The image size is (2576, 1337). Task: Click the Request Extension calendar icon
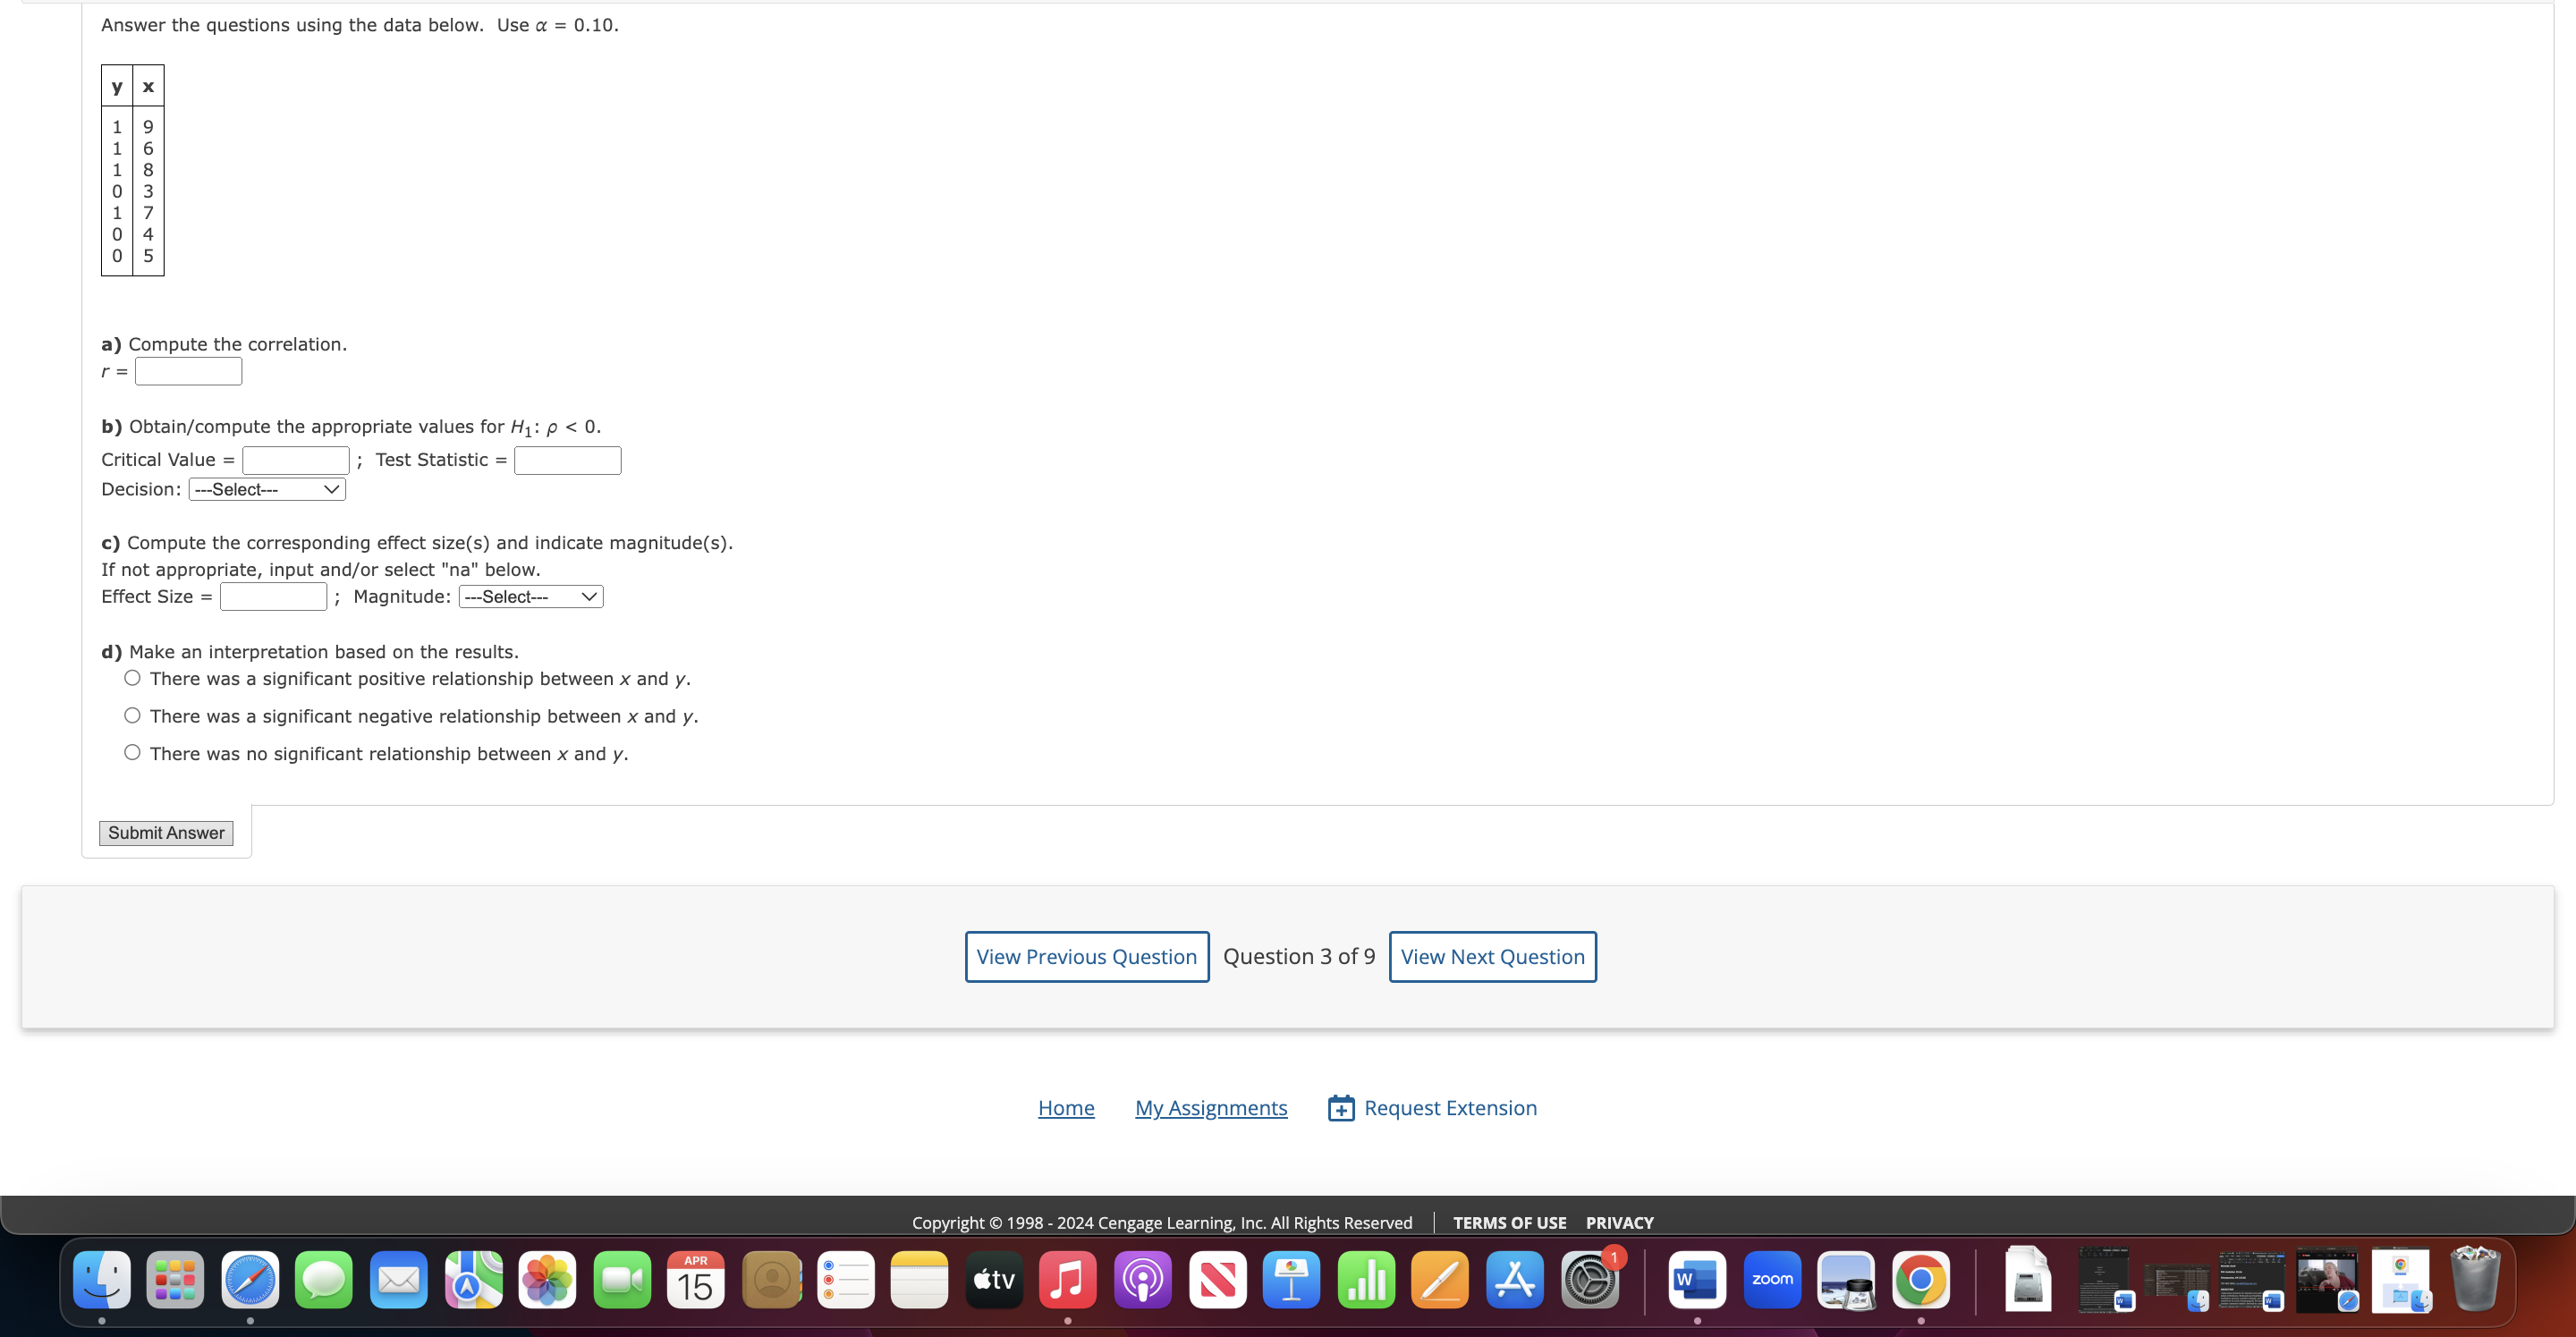click(1341, 1108)
